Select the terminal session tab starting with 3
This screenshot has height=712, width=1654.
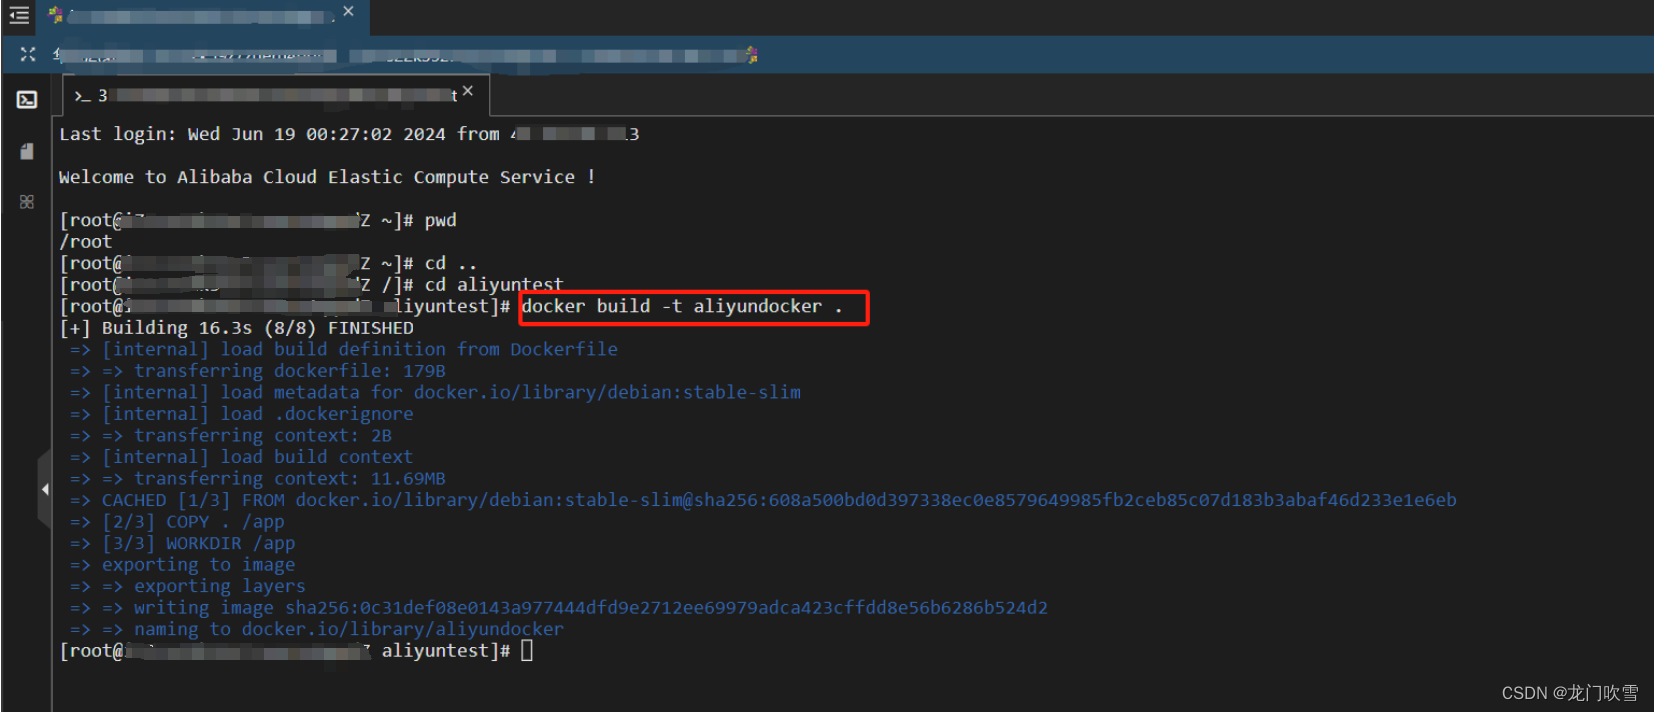pyautogui.click(x=276, y=95)
